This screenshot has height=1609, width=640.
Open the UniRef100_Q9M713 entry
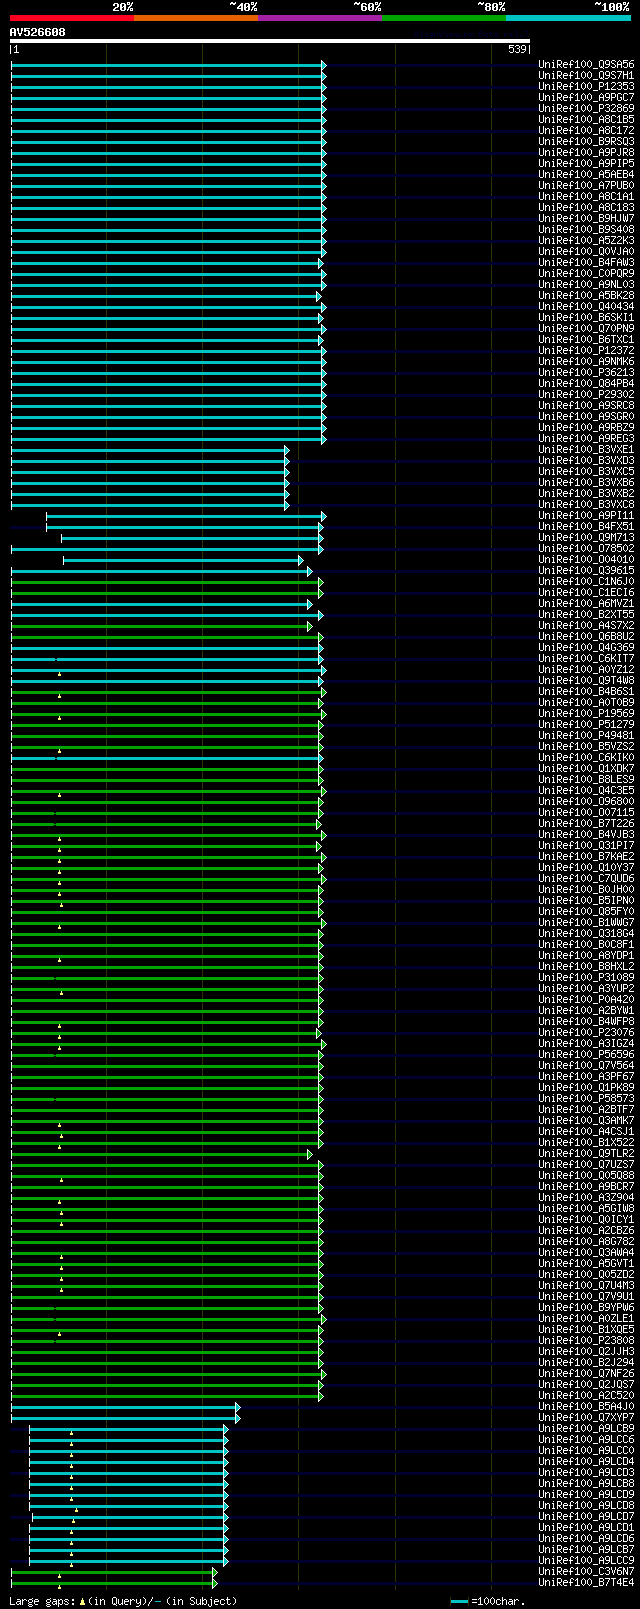pos(586,538)
